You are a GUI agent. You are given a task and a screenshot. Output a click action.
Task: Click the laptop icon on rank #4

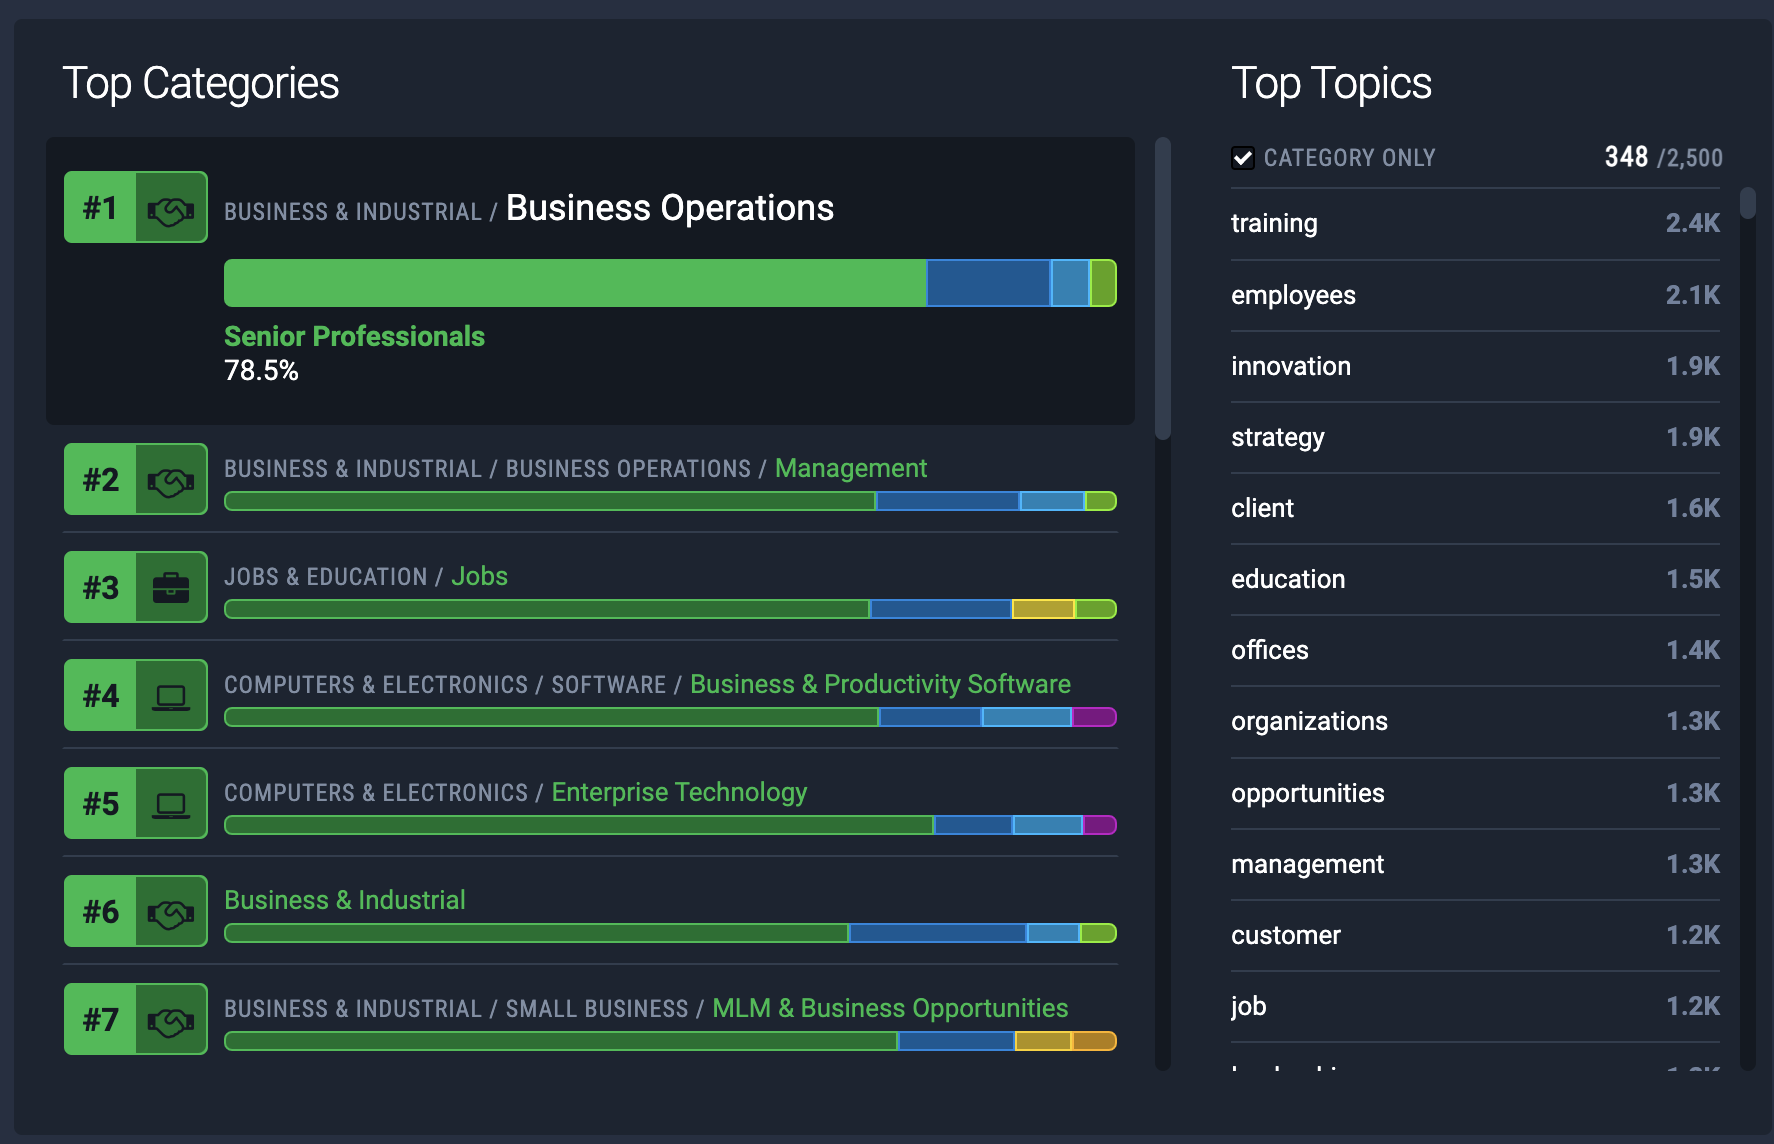coord(171,696)
